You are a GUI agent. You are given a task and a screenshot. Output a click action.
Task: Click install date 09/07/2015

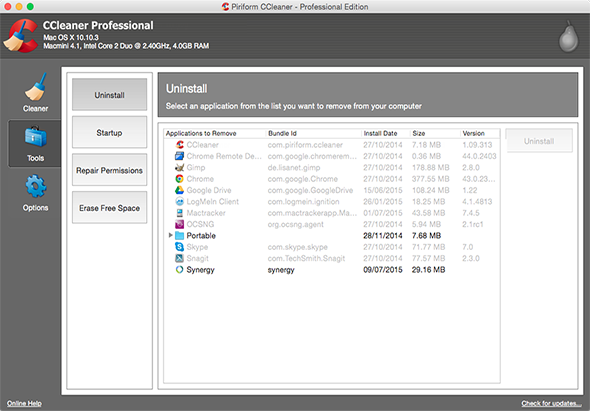(383, 269)
